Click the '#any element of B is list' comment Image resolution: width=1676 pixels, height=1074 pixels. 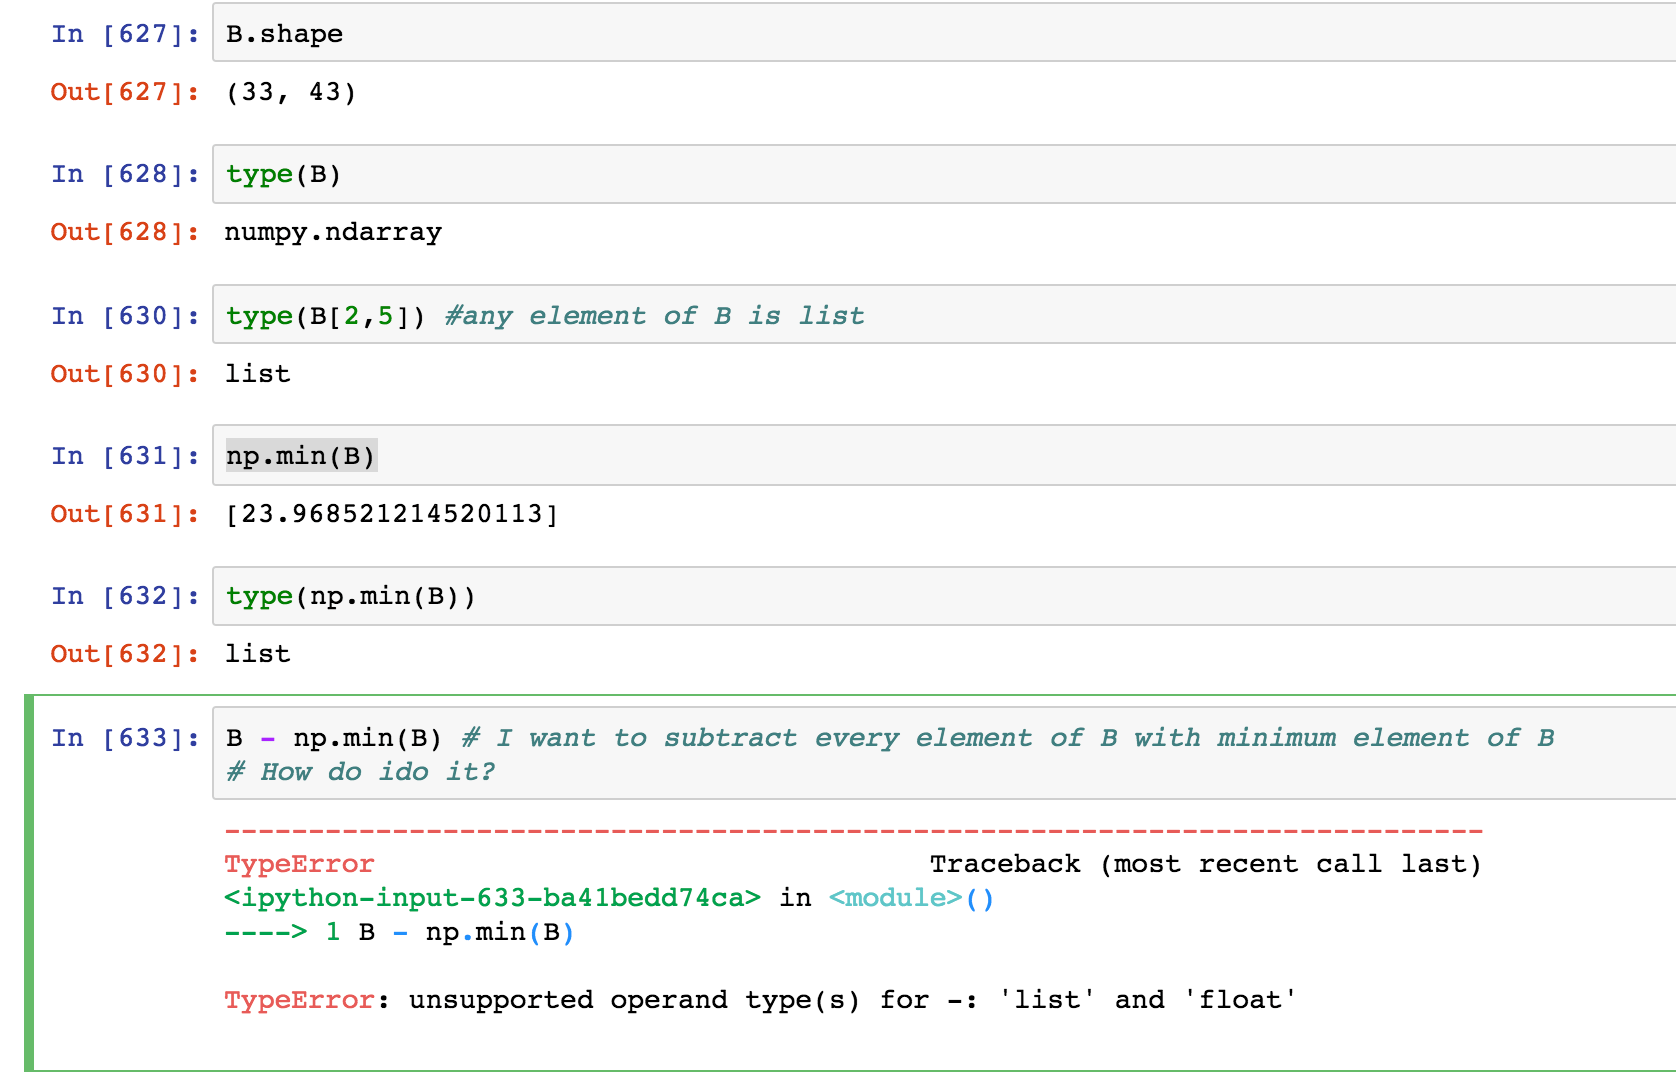[x=654, y=316]
